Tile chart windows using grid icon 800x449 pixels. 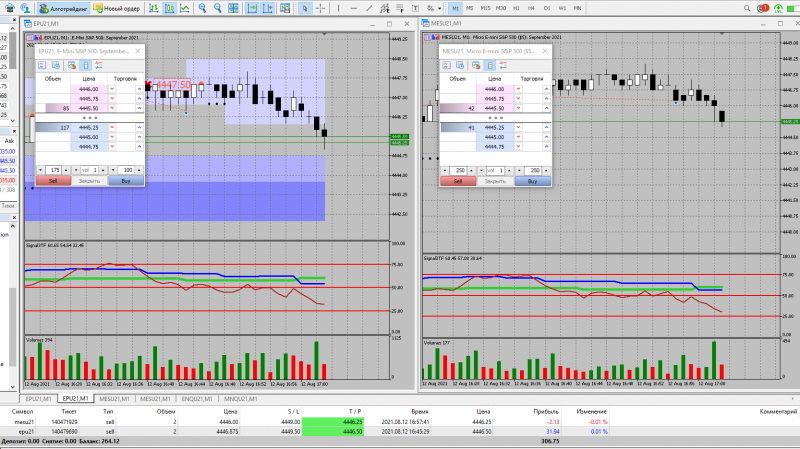tap(233, 8)
